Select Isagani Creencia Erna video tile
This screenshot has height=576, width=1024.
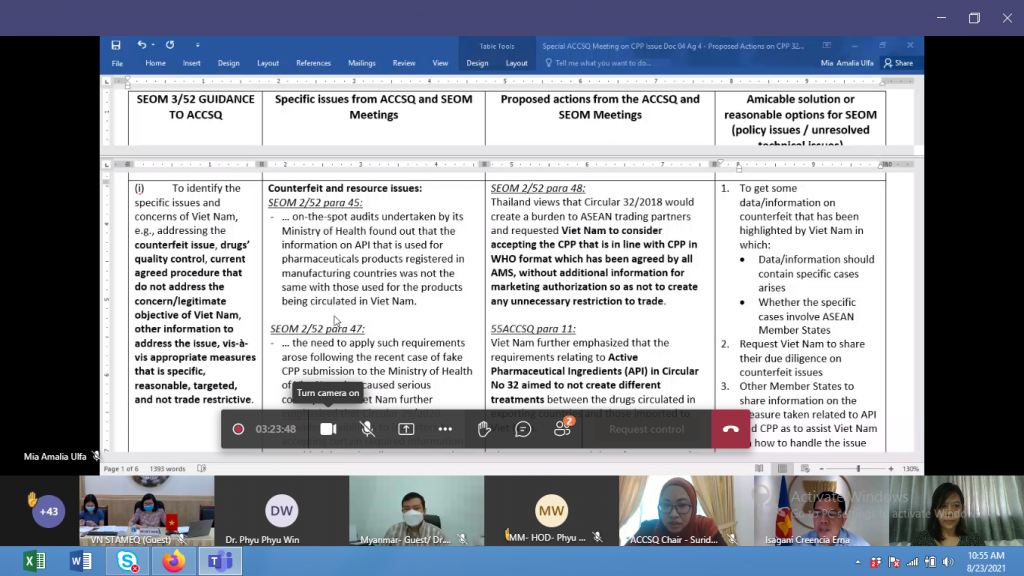tap(821, 511)
